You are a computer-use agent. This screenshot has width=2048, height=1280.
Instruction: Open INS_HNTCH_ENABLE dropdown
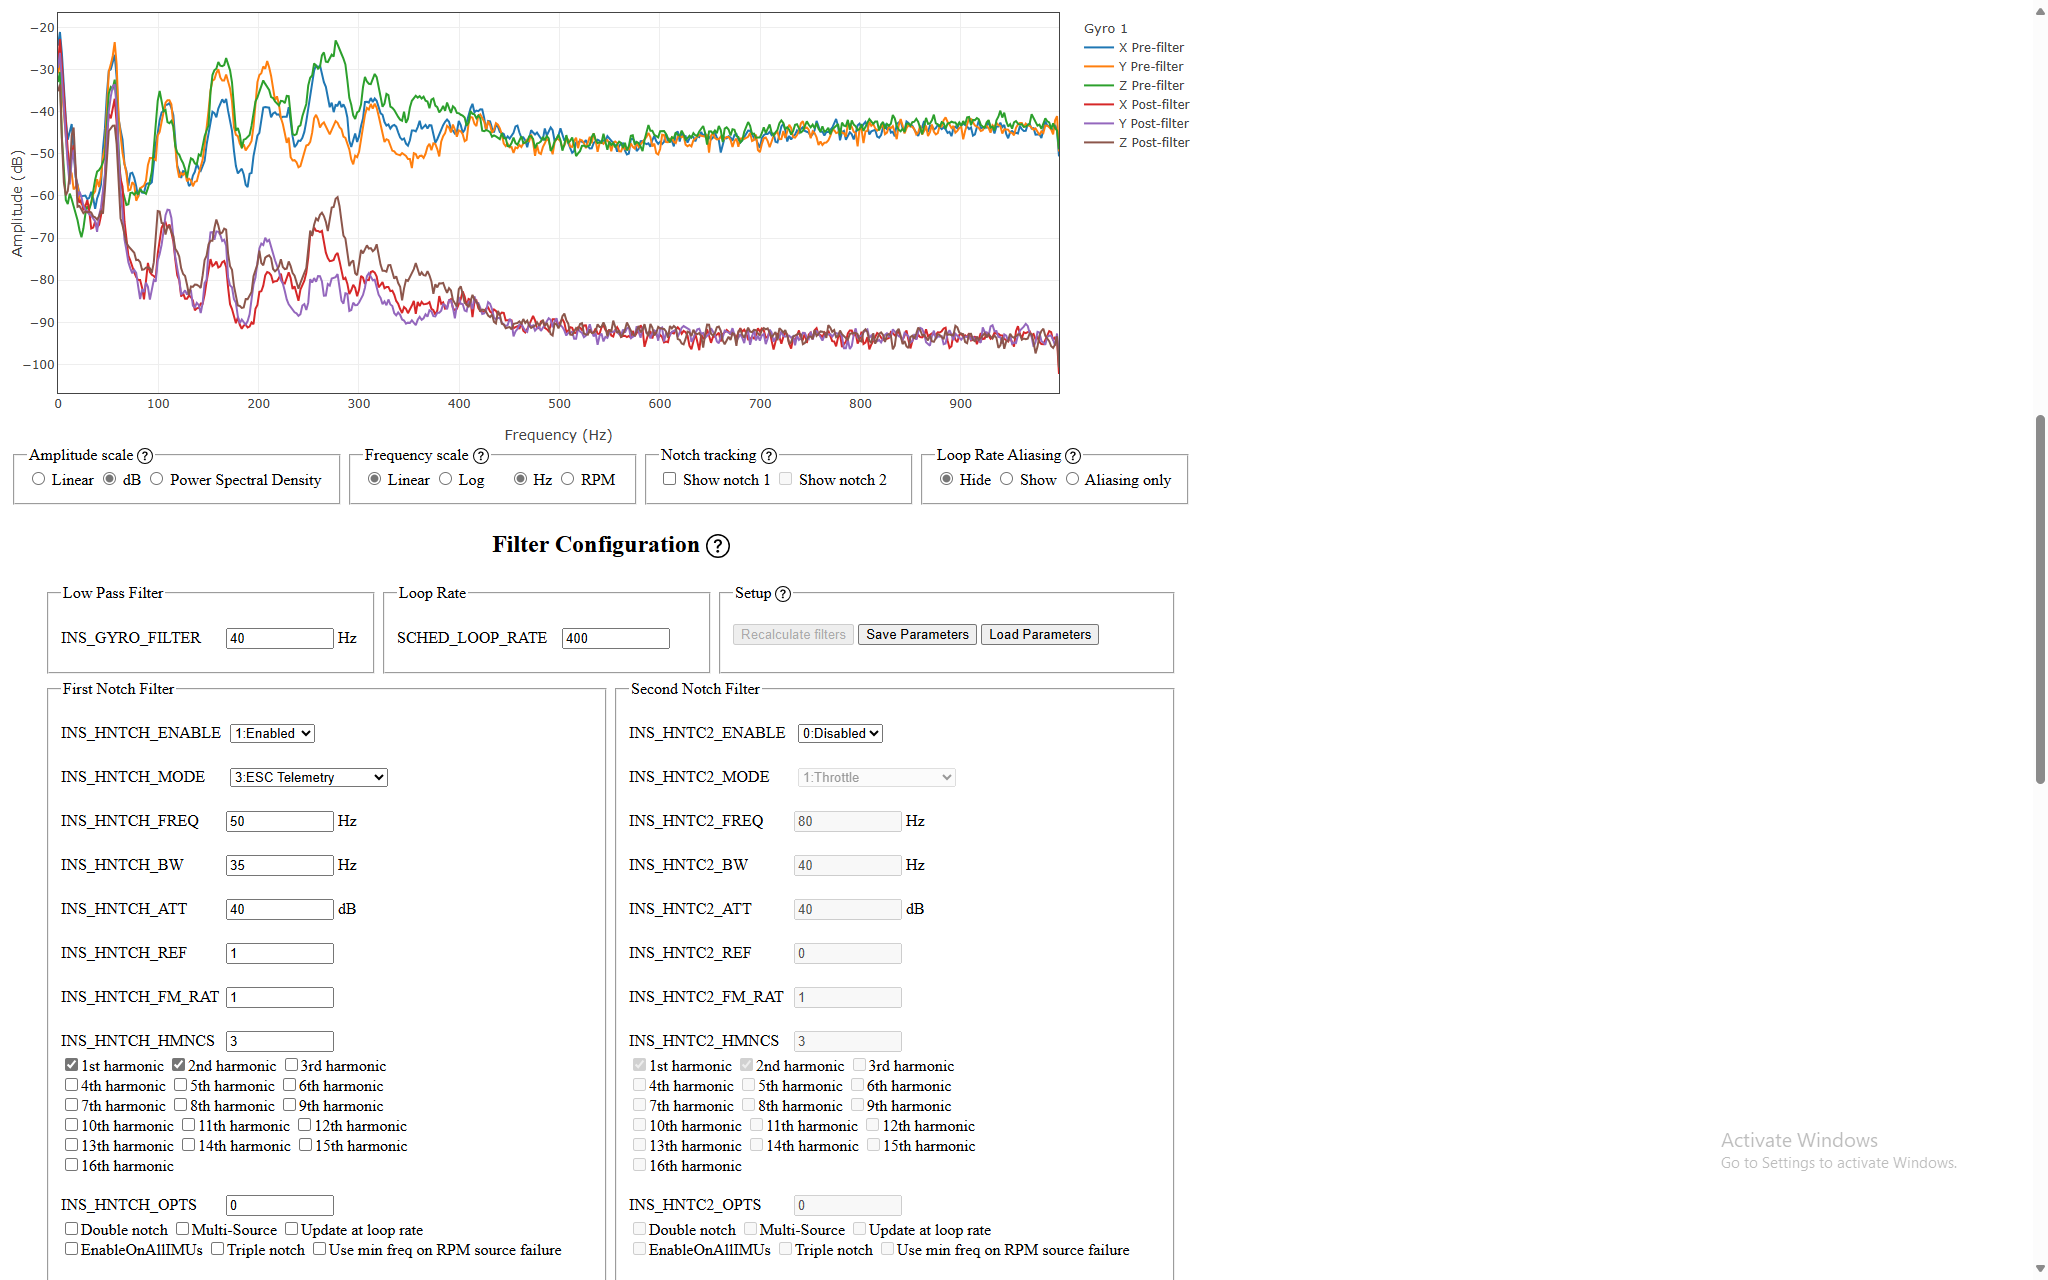click(272, 734)
